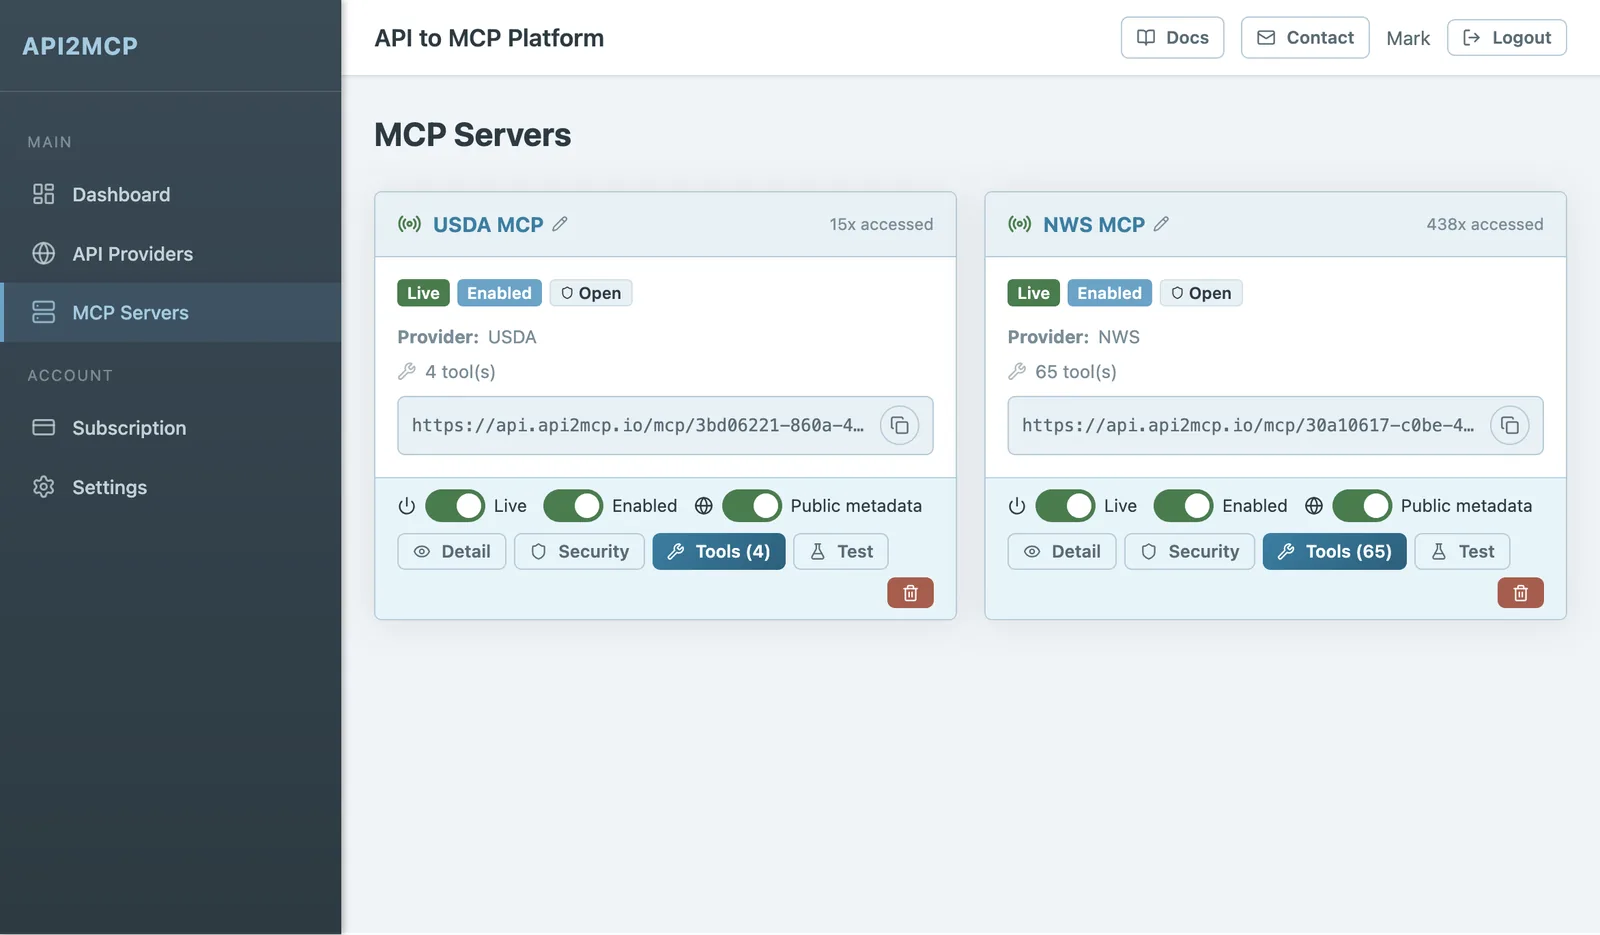Click the Contact button
The image size is (1600, 935).
(1305, 38)
